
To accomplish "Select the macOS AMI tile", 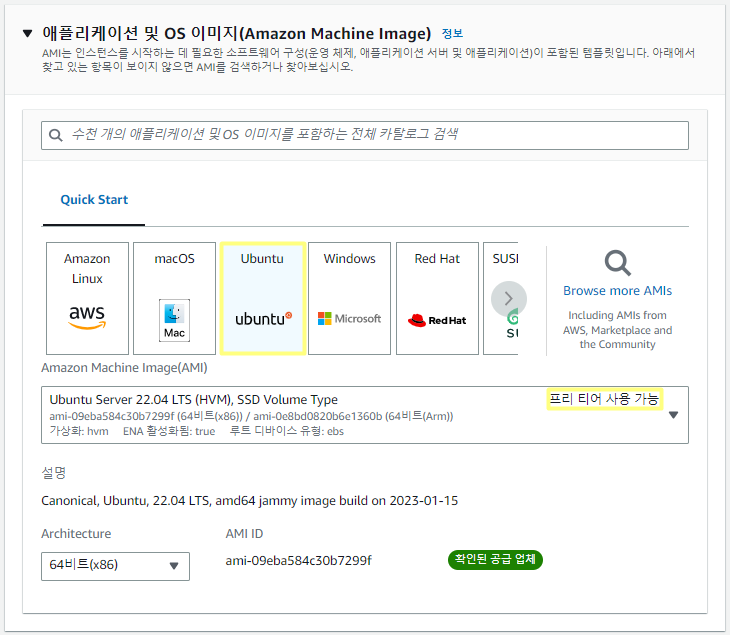I will (x=175, y=298).
